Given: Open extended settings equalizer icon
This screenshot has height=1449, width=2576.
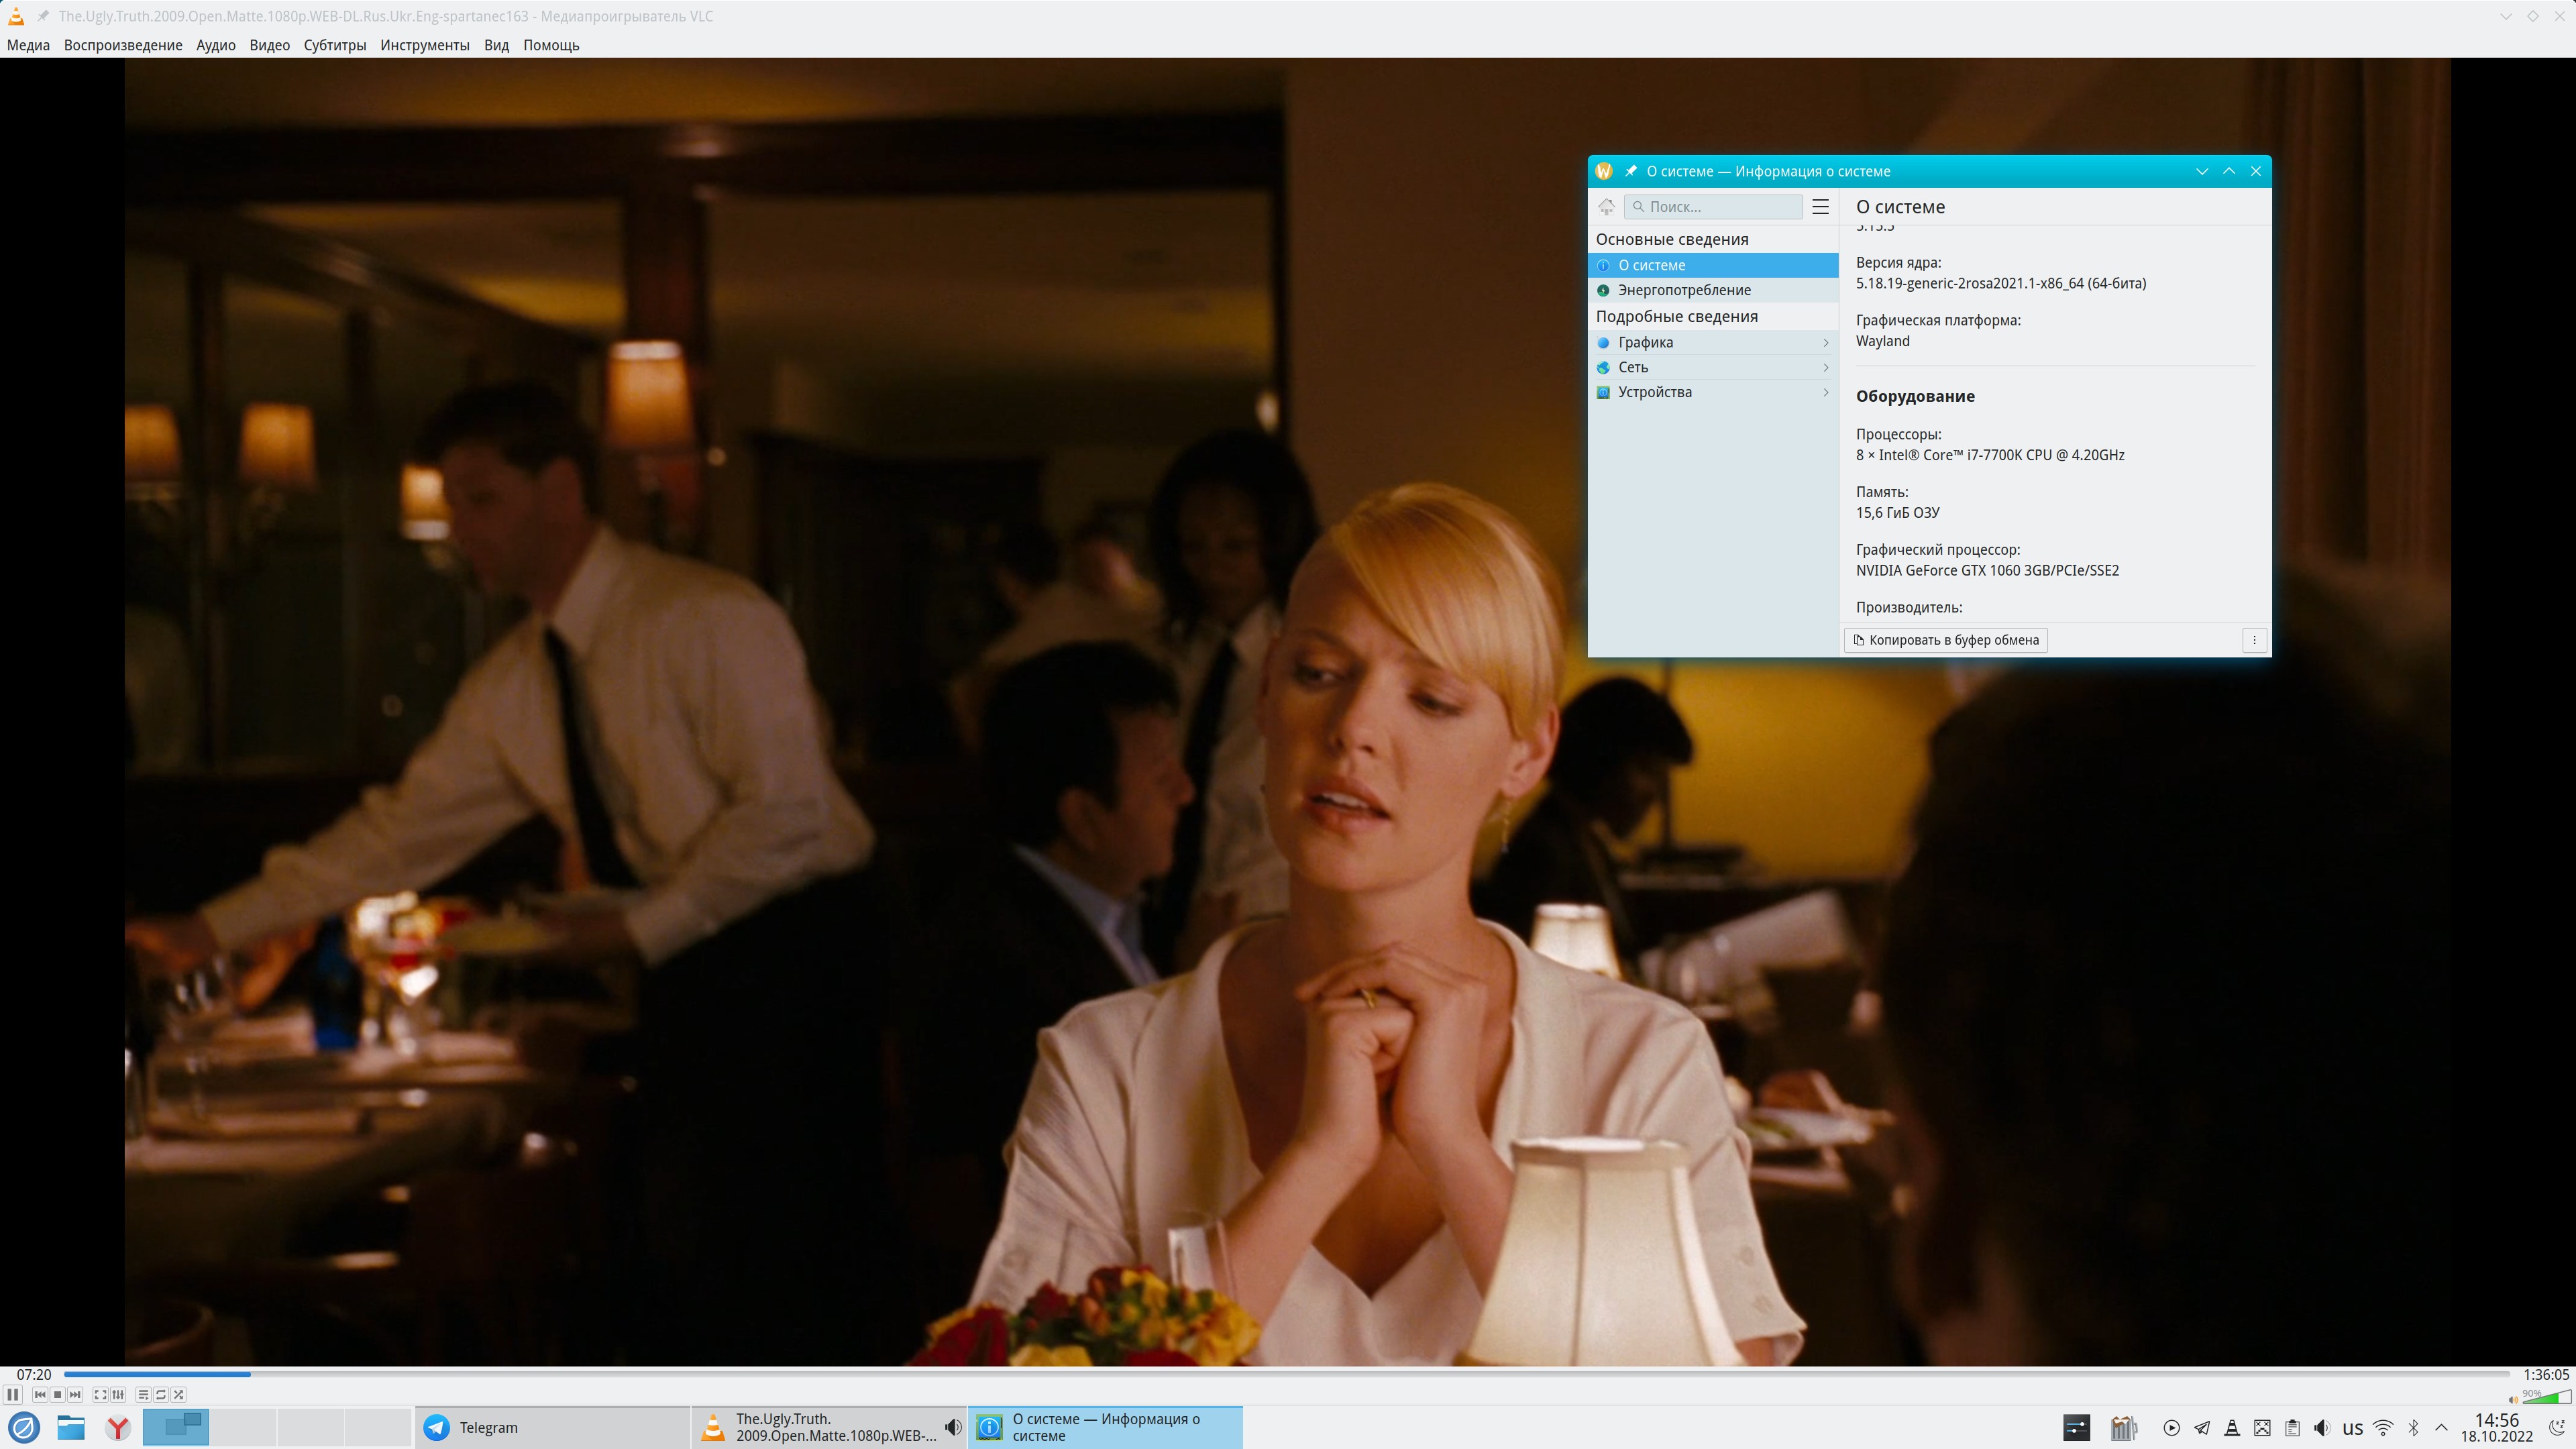Looking at the screenshot, I should click(118, 1394).
